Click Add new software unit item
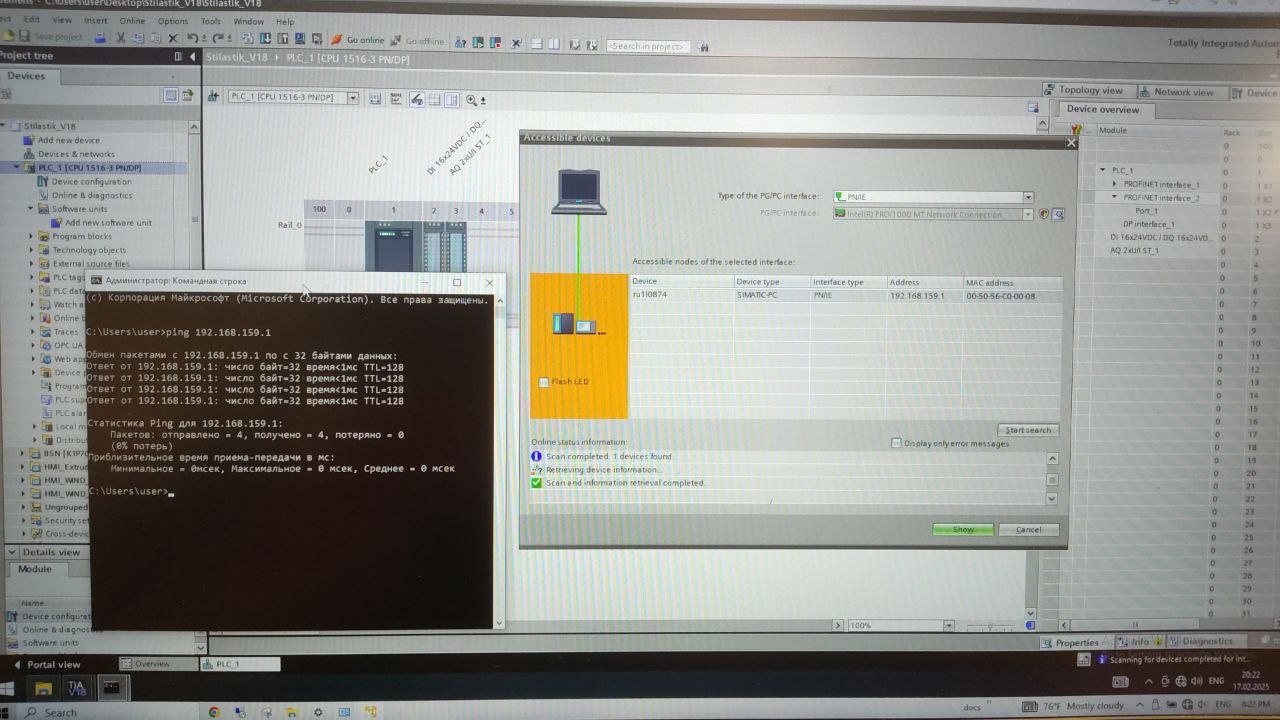Image resolution: width=1280 pixels, height=720 pixels. pyautogui.click(x=108, y=223)
